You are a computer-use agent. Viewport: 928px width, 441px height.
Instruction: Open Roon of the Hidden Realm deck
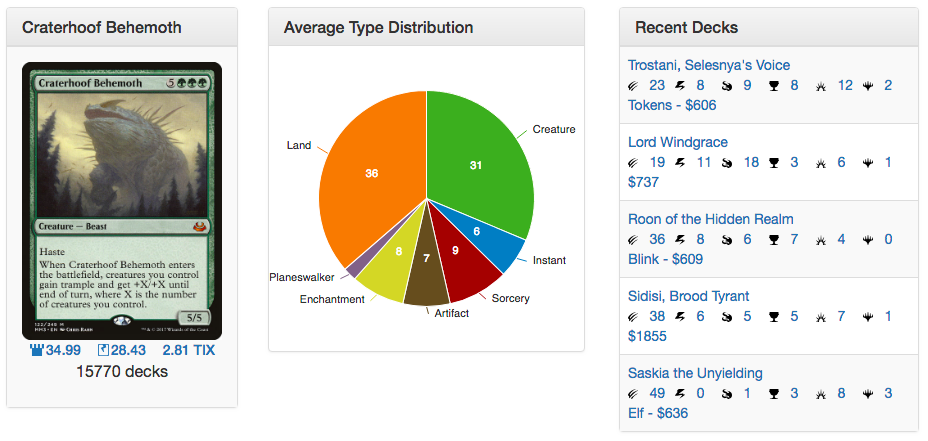coord(710,219)
